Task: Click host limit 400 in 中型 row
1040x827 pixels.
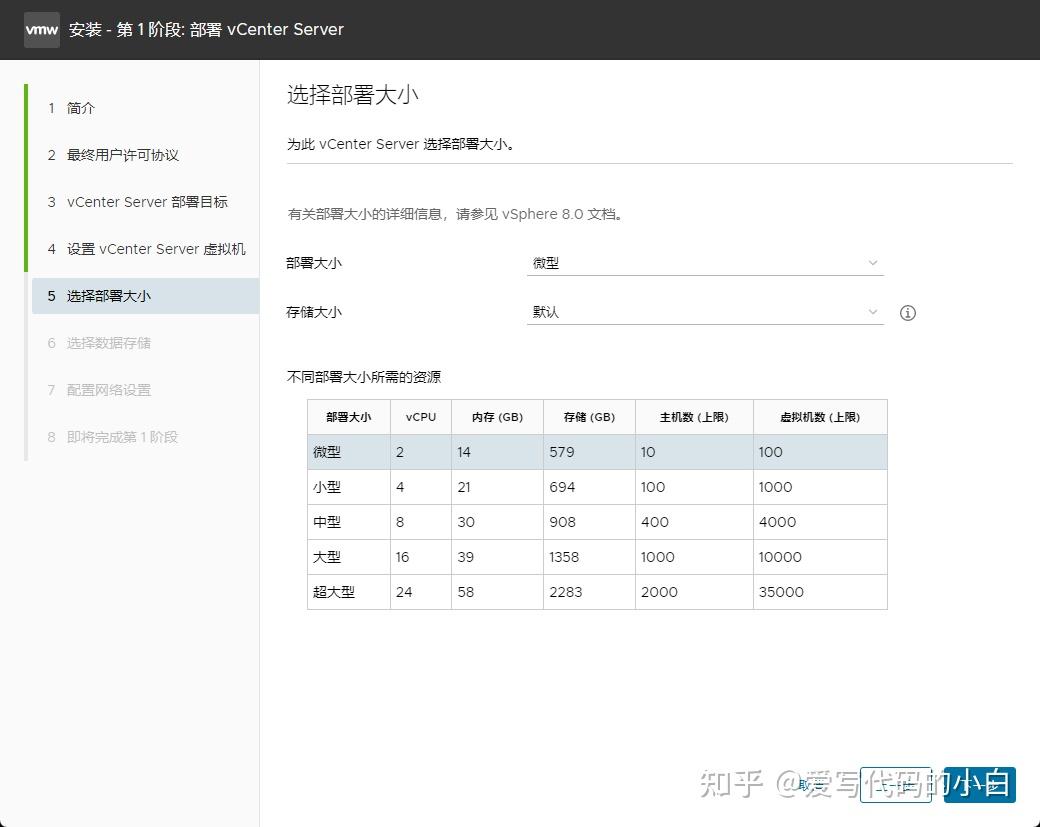Action: (655, 523)
